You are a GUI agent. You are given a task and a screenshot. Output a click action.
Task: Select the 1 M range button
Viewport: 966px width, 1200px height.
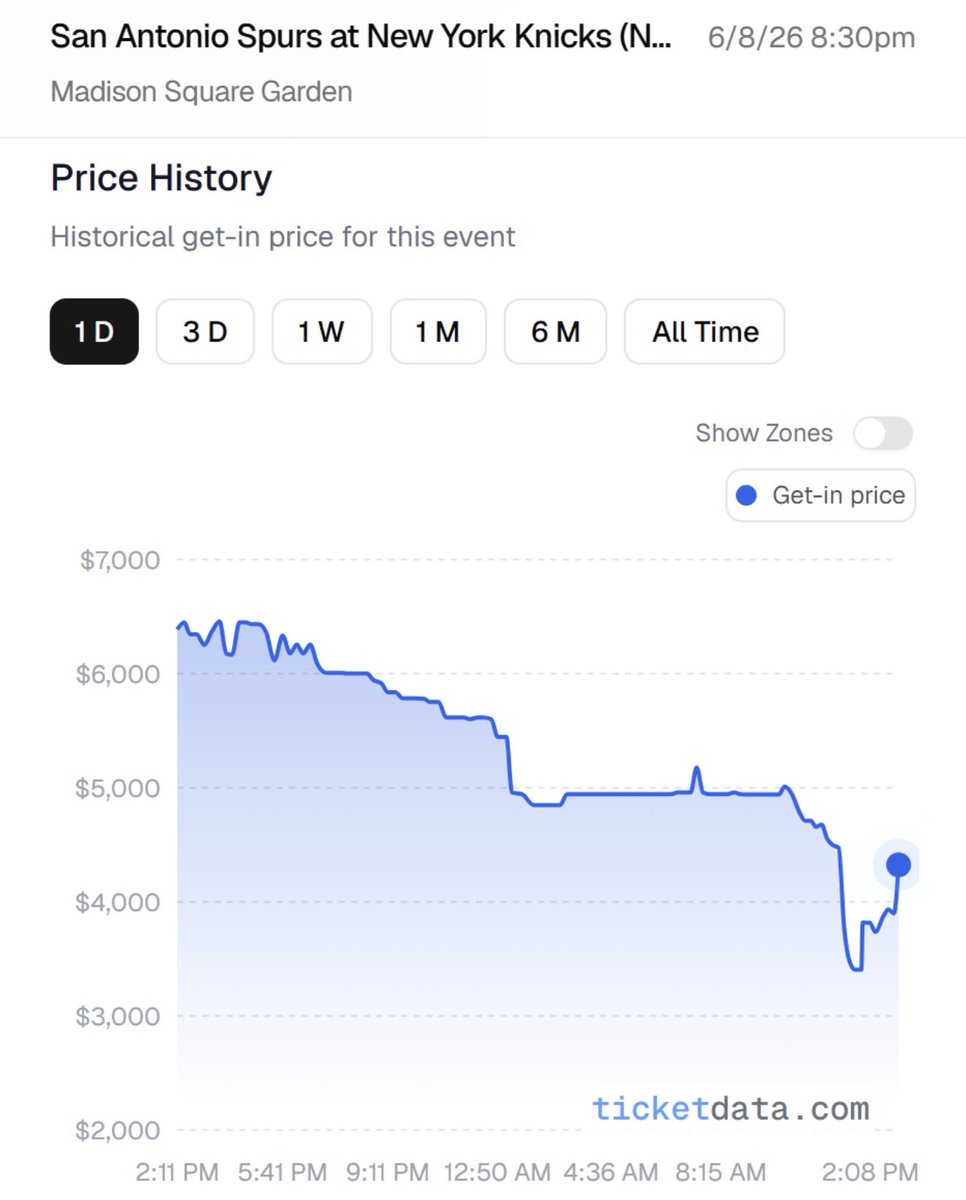pyautogui.click(x=438, y=332)
